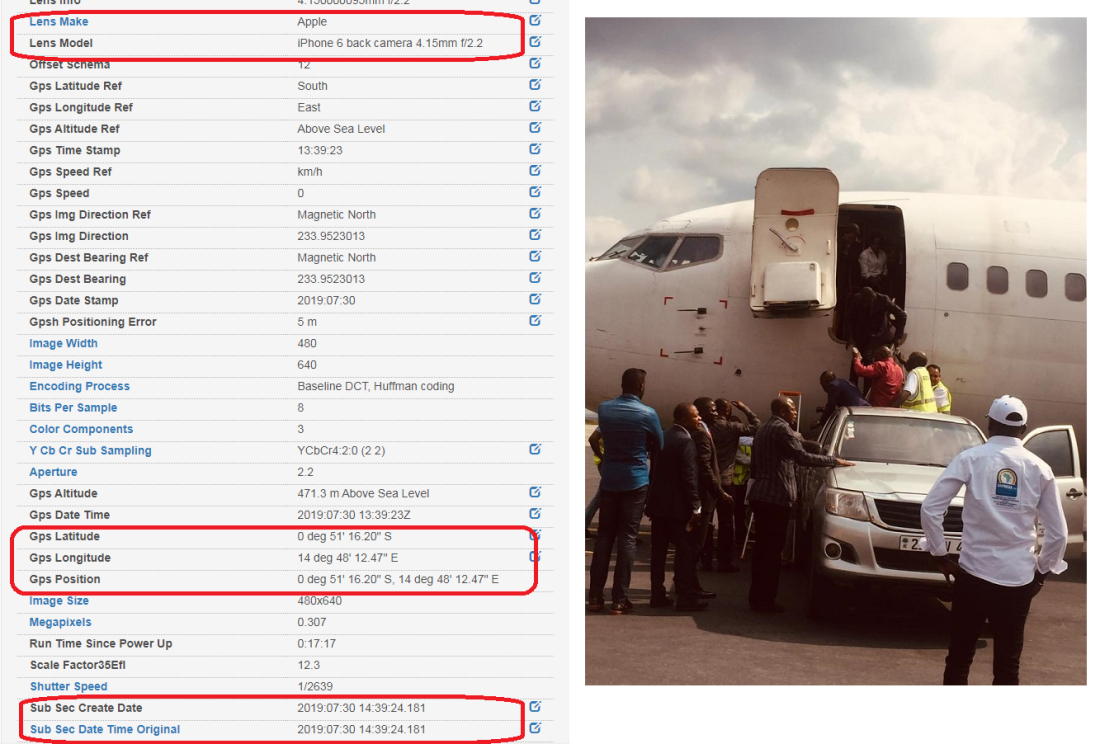Edit Y Cb Cr Sub Sampling value
1100x744 pixels.
tap(535, 449)
